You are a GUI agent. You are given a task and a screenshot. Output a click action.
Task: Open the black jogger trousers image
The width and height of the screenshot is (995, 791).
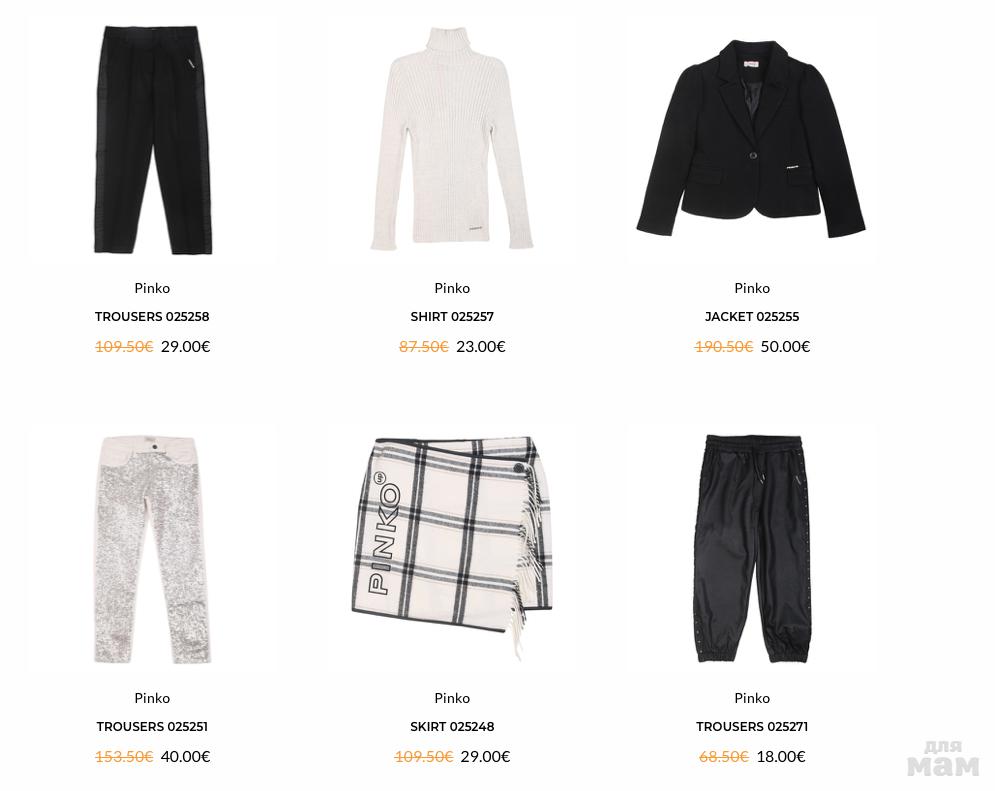tap(752, 549)
